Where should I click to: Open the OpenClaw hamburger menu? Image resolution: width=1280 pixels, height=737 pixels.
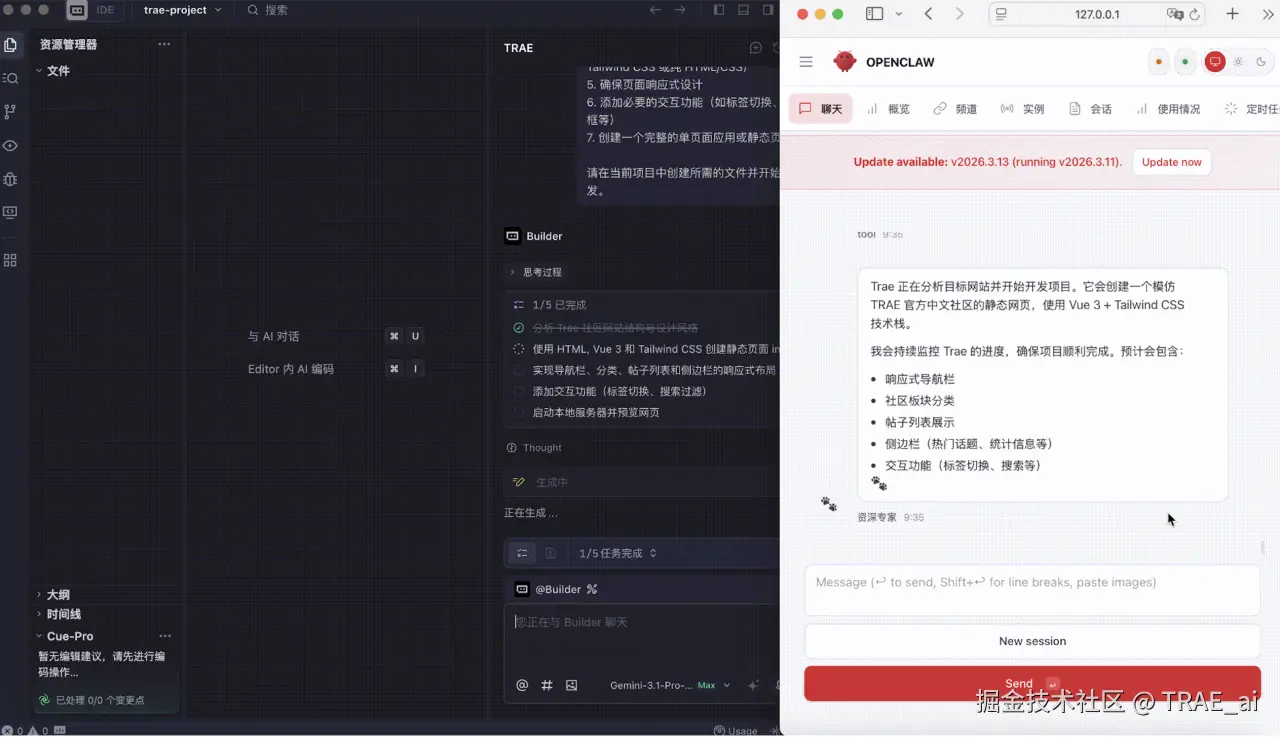(x=806, y=62)
